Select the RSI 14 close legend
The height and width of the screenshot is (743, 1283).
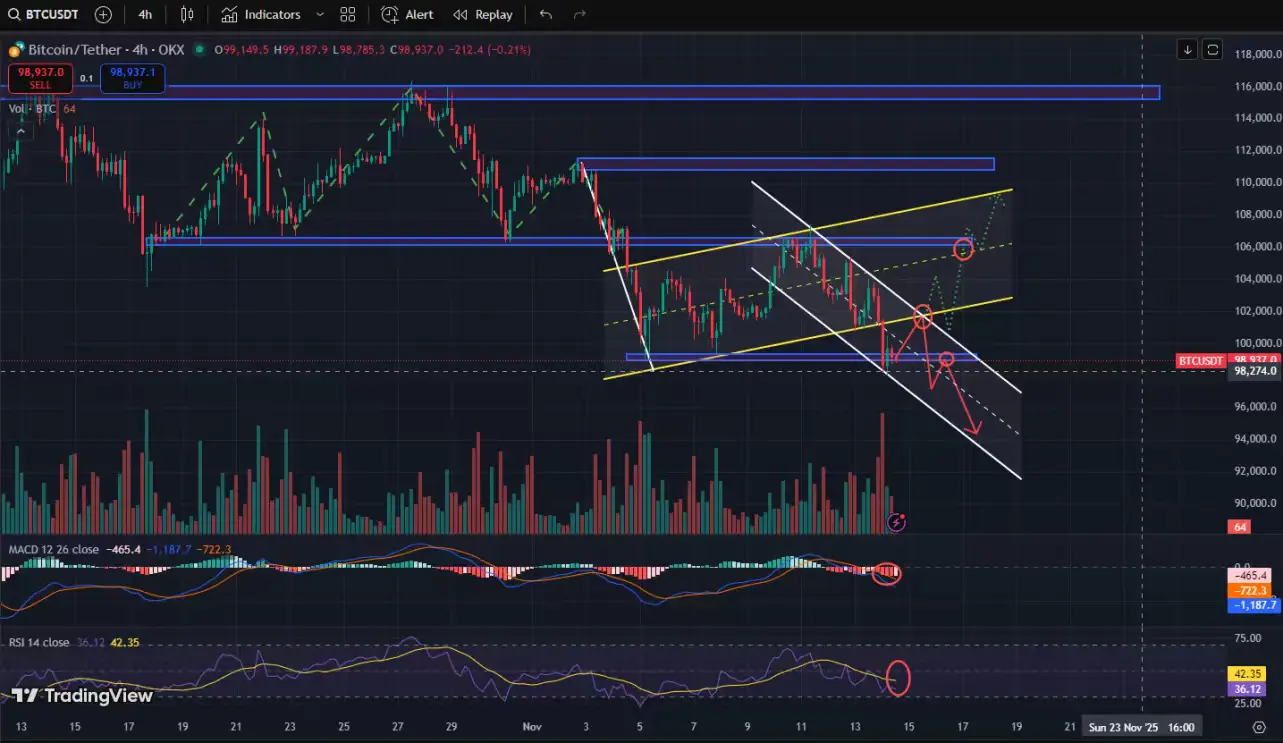(x=40, y=642)
